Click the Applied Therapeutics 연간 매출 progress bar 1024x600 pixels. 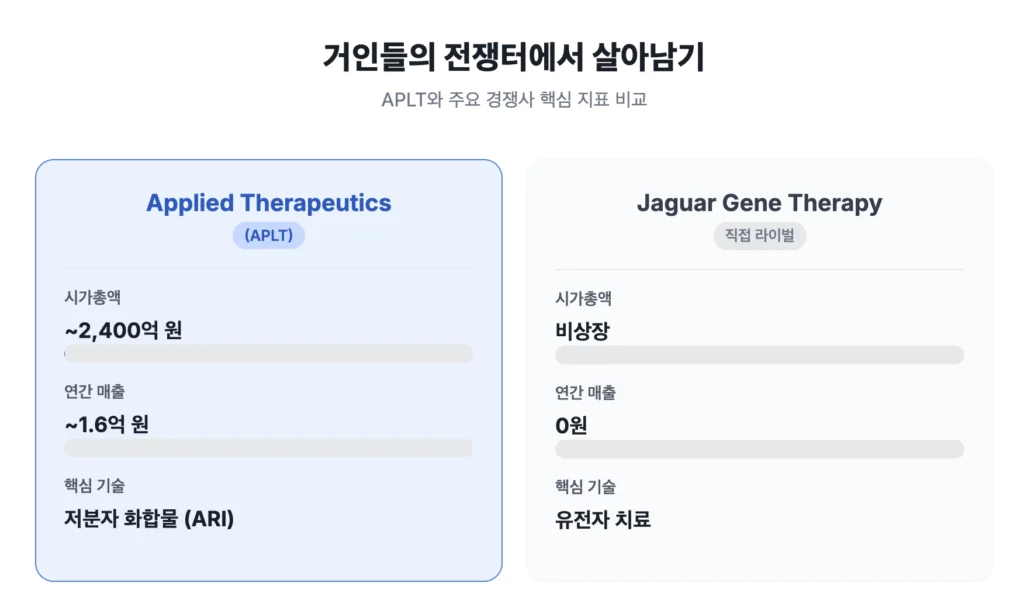coord(269,448)
